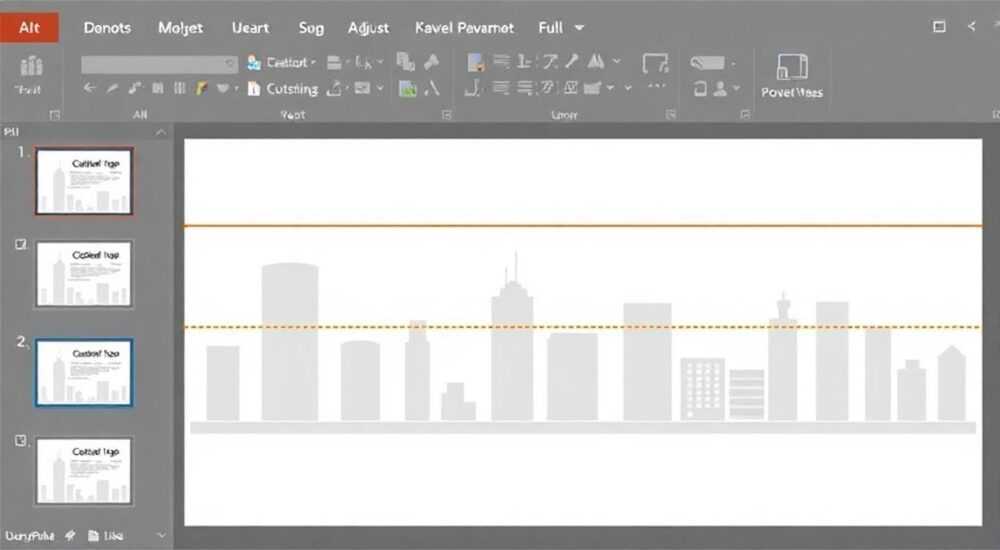Select the Sug ribbon tab
Image resolution: width=1000 pixels, height=550 pixels.
pyautogui.click(x=311, y=28)
